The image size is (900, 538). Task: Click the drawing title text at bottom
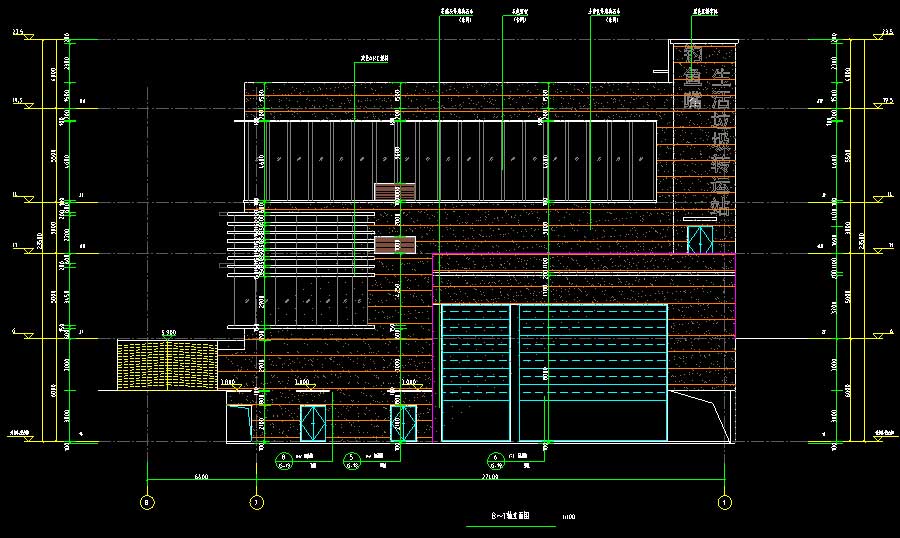tap(510, 517)
